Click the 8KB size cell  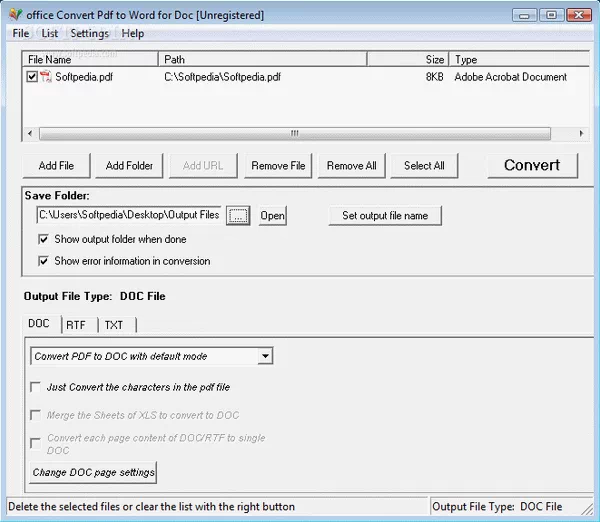point(434,77)
